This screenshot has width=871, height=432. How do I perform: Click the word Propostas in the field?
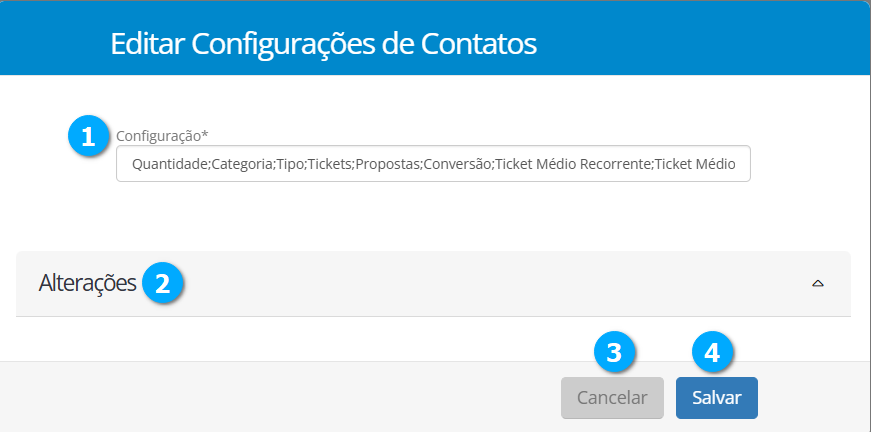(x=386, y=165)
